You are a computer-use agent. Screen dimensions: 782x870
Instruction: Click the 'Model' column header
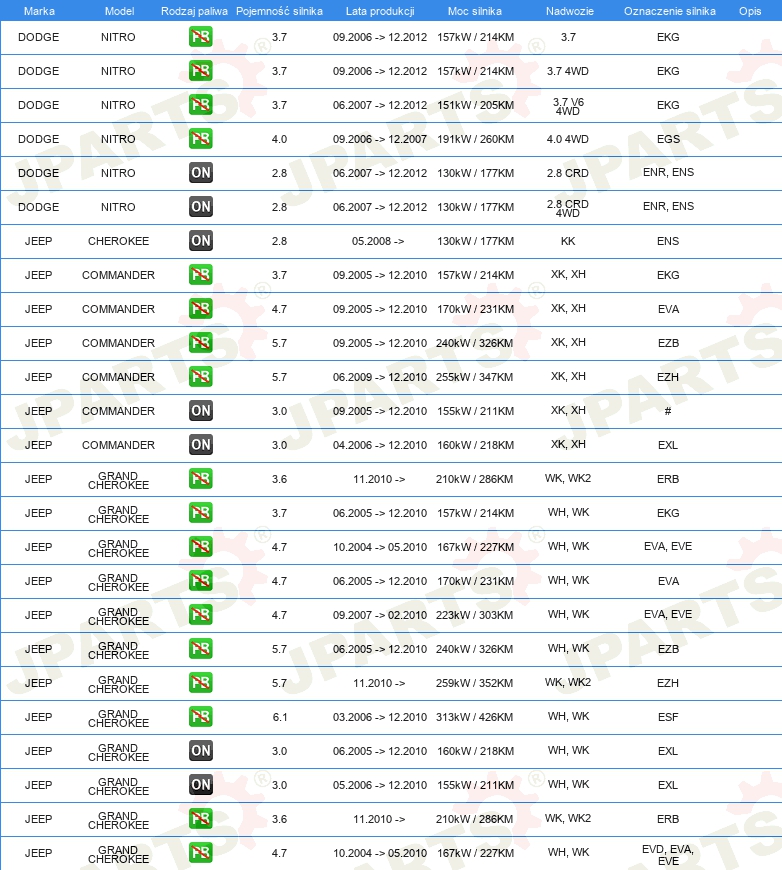tap(119, 11)
